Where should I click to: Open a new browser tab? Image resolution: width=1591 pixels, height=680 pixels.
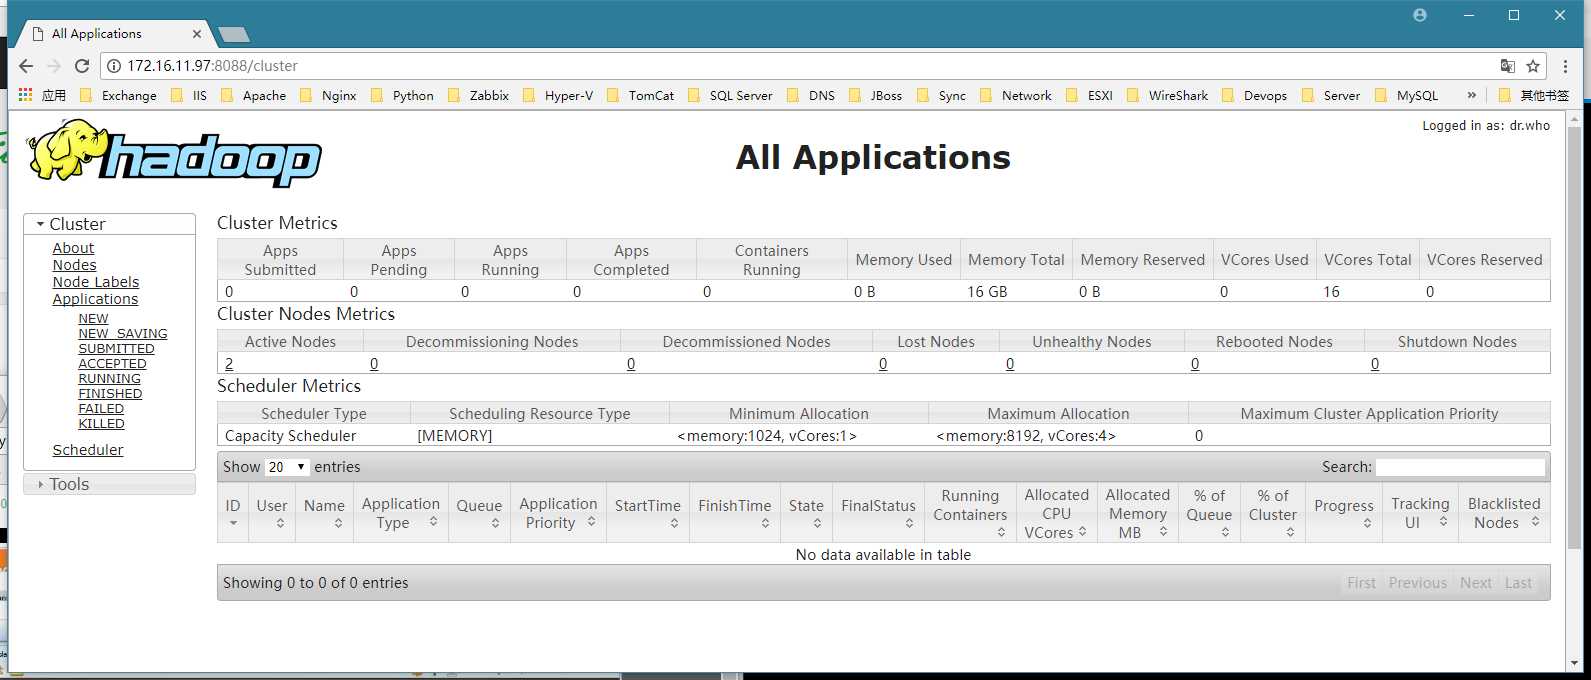(x=234, y=34)
